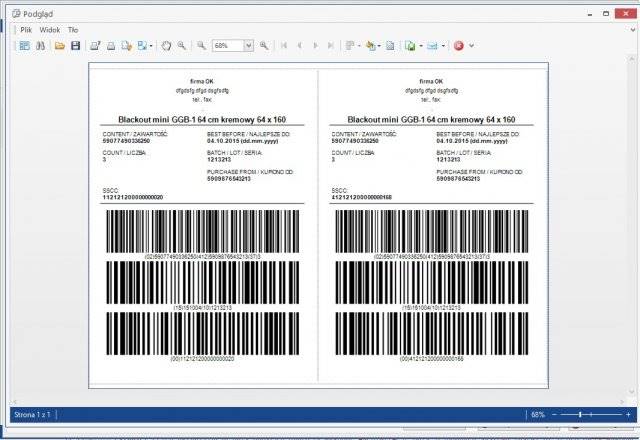Click the multiple pages layout icon
640x440 pixels.
point(350,46)
